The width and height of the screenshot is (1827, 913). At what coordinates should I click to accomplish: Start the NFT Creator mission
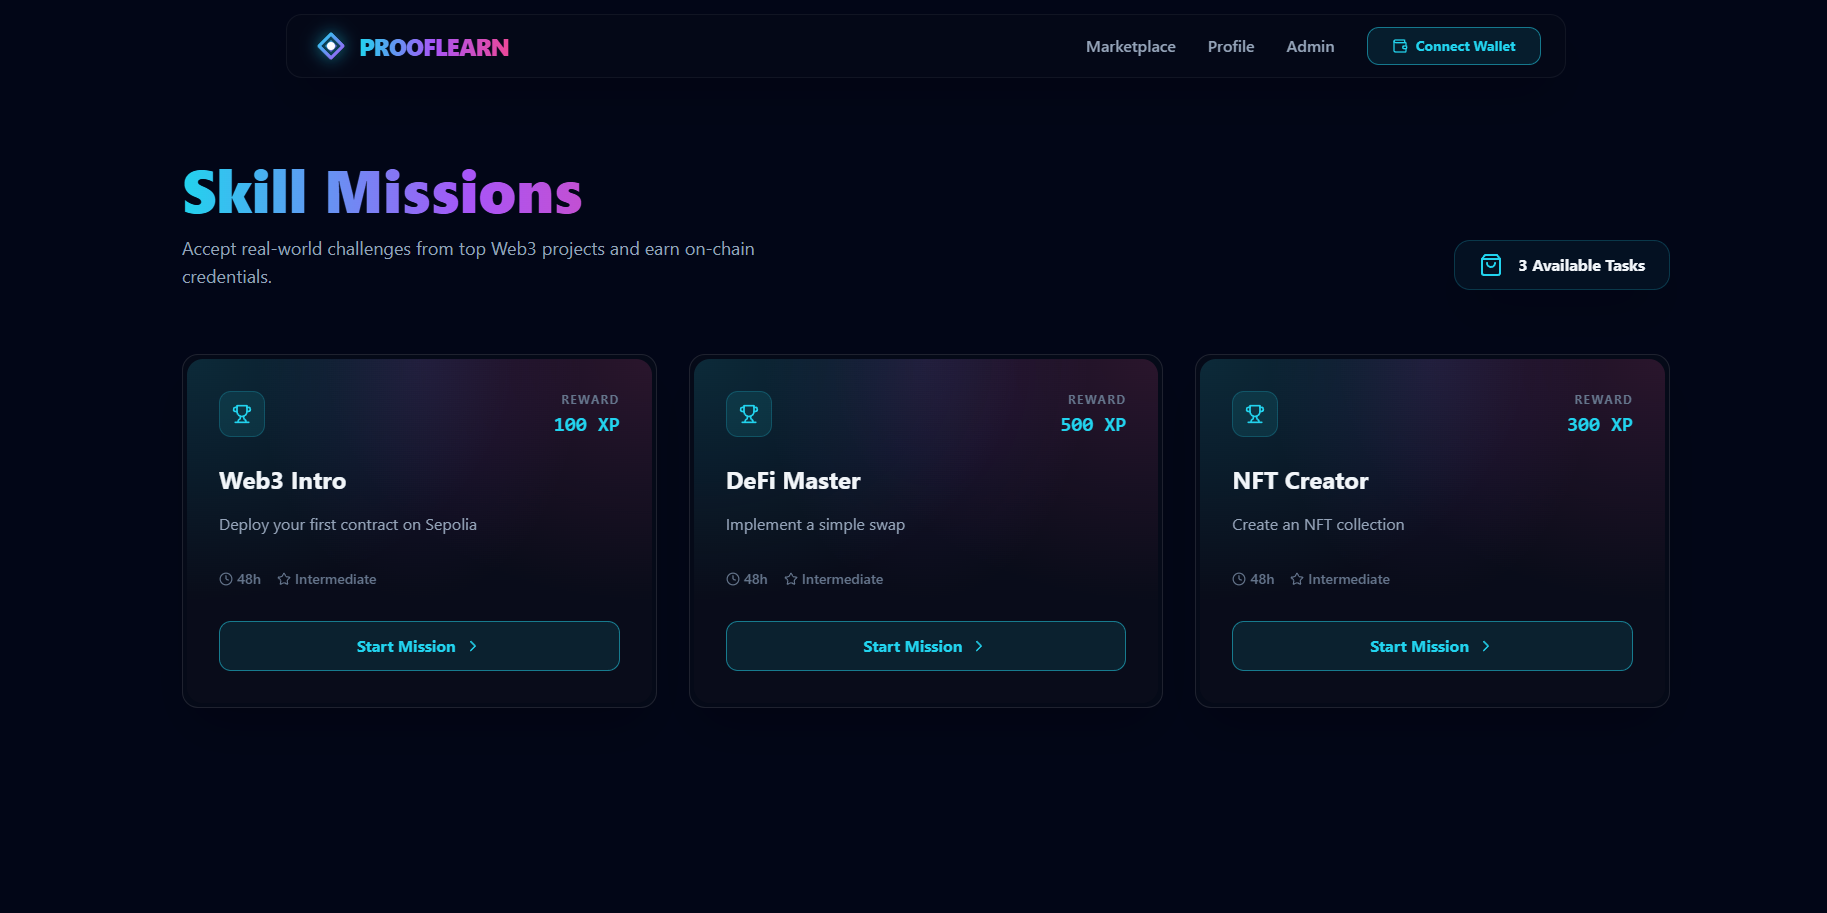(x=1432, y=646)
